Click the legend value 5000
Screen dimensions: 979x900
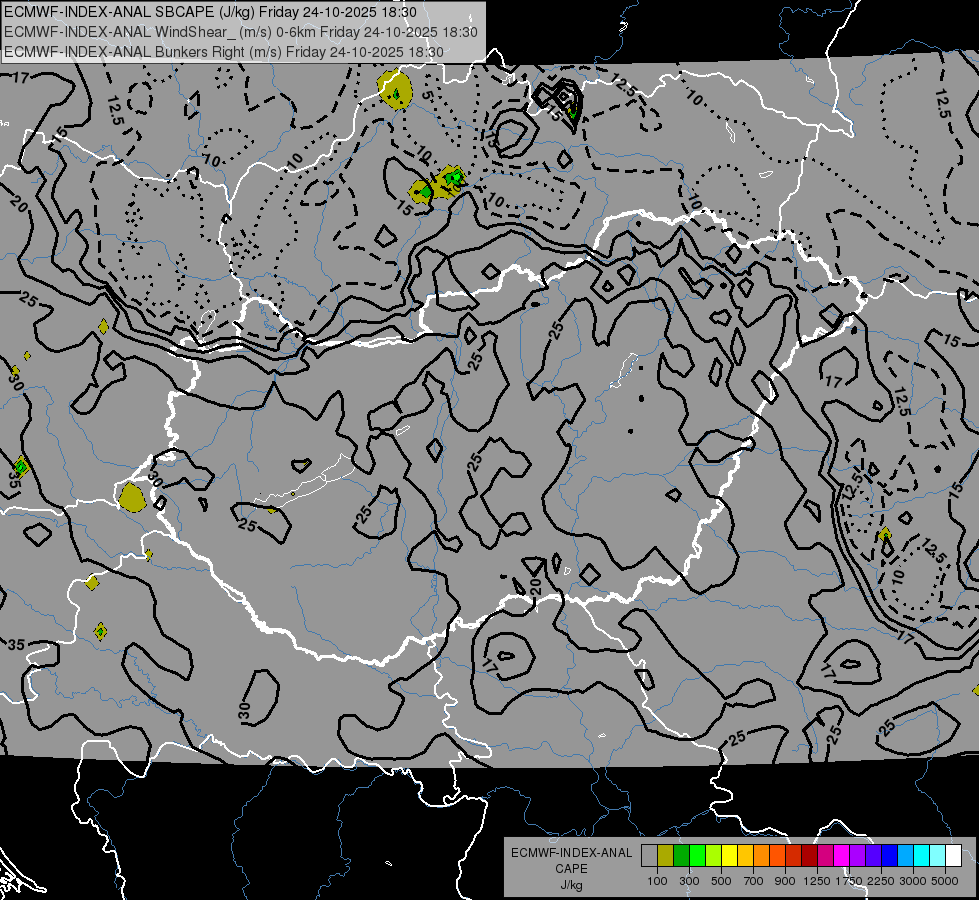[x=945, y=881]
